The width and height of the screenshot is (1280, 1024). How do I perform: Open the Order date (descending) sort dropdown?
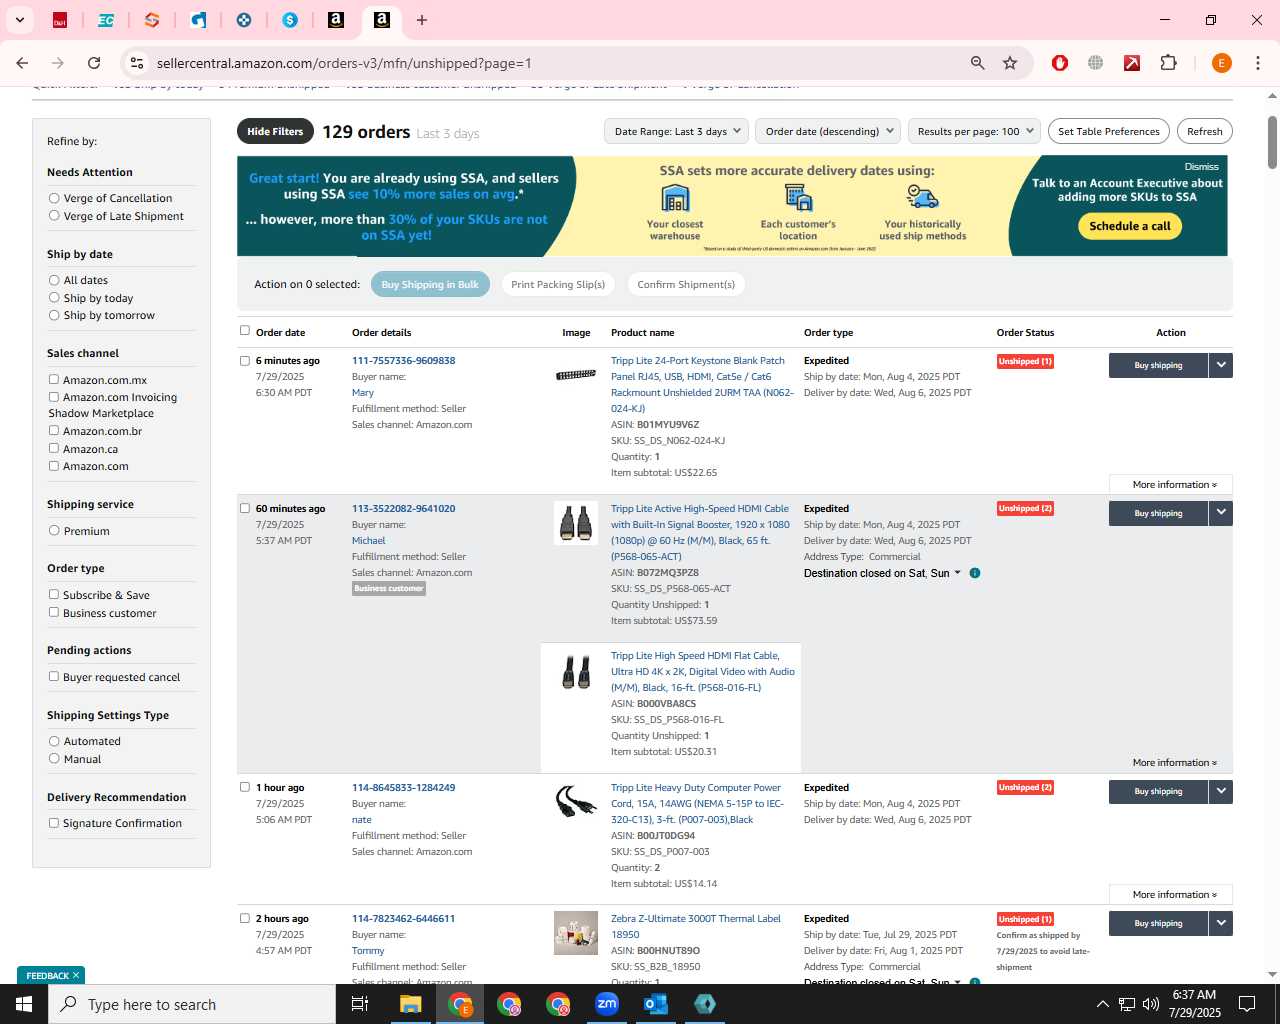[x=828, y=131]
